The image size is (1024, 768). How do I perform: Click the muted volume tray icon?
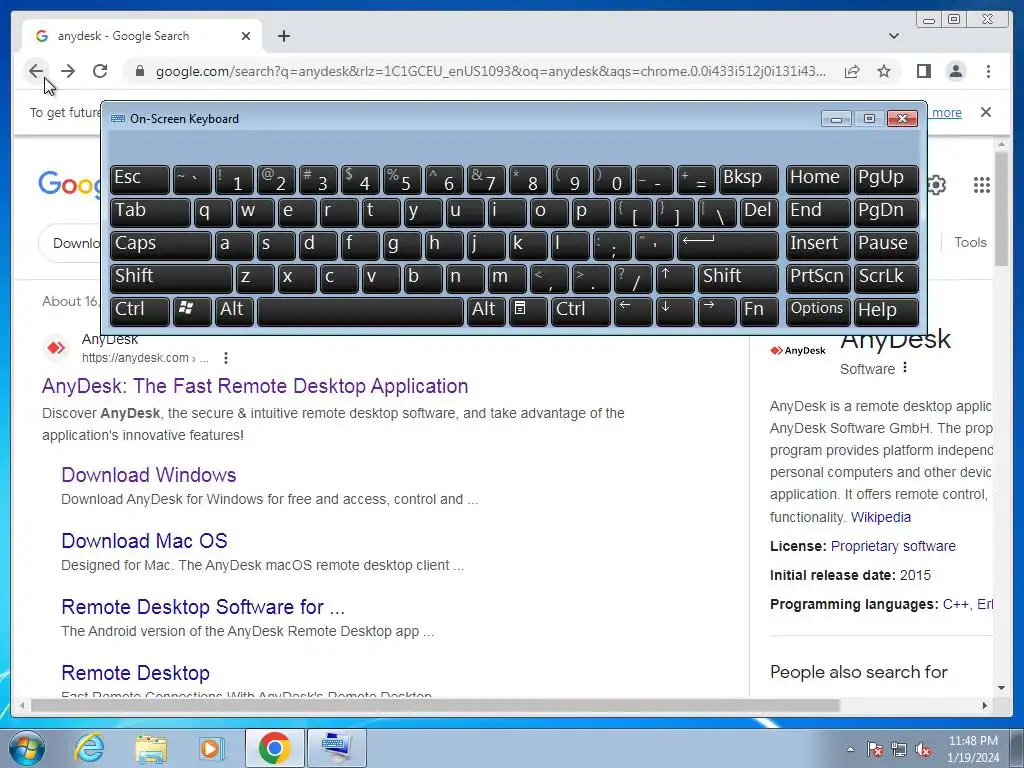(x=923, y=750)
